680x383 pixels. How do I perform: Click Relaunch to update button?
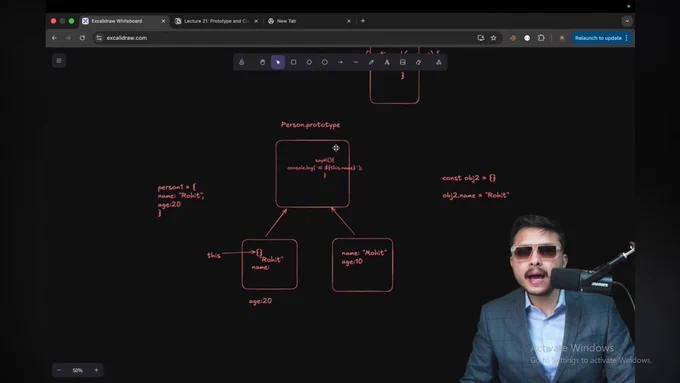[x=598, y=38]
